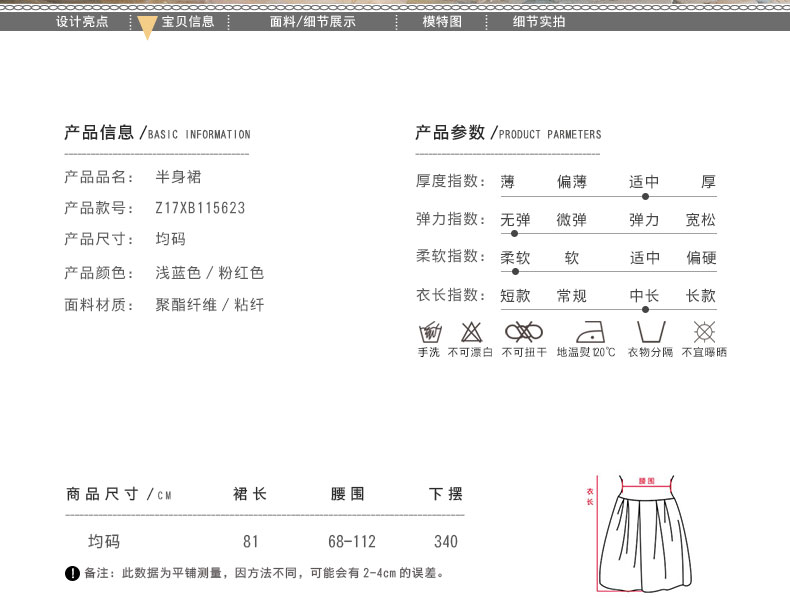
Task: Click the red 衣长 label on skirt diagram
Action: pos(590,496)
